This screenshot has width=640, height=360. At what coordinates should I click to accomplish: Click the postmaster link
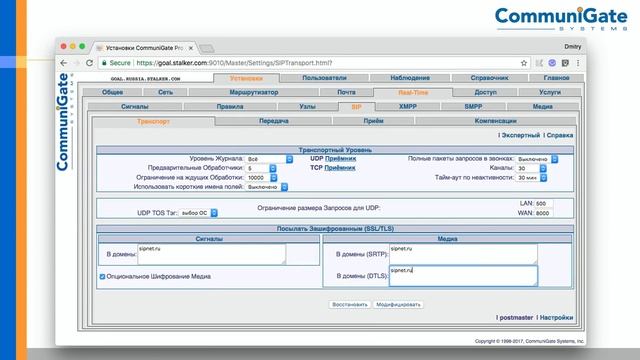coord(516,318)
